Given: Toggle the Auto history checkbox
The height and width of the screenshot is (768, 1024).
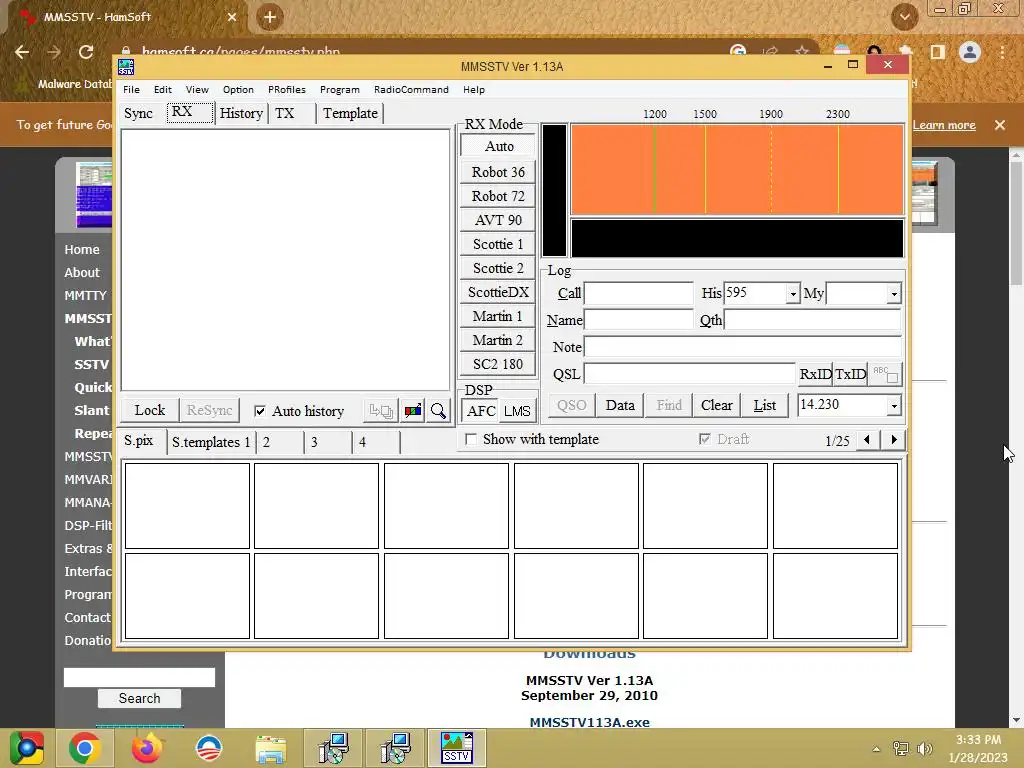Looking at the screenshot, I should (259, 411).
